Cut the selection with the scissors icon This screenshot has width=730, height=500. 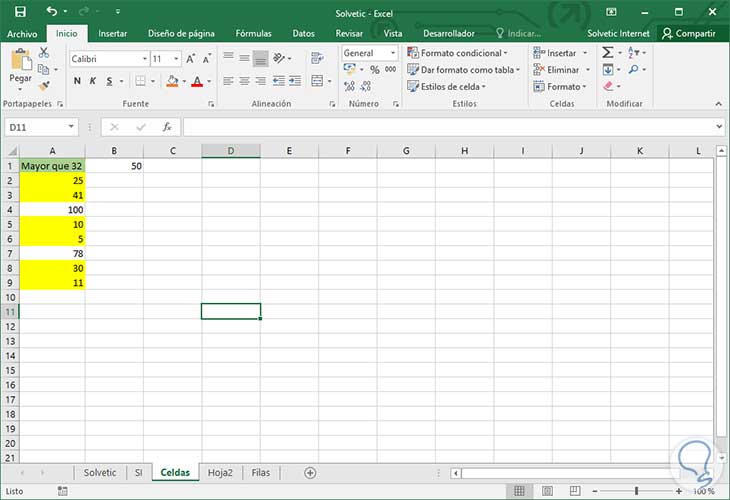pos(44,53)
